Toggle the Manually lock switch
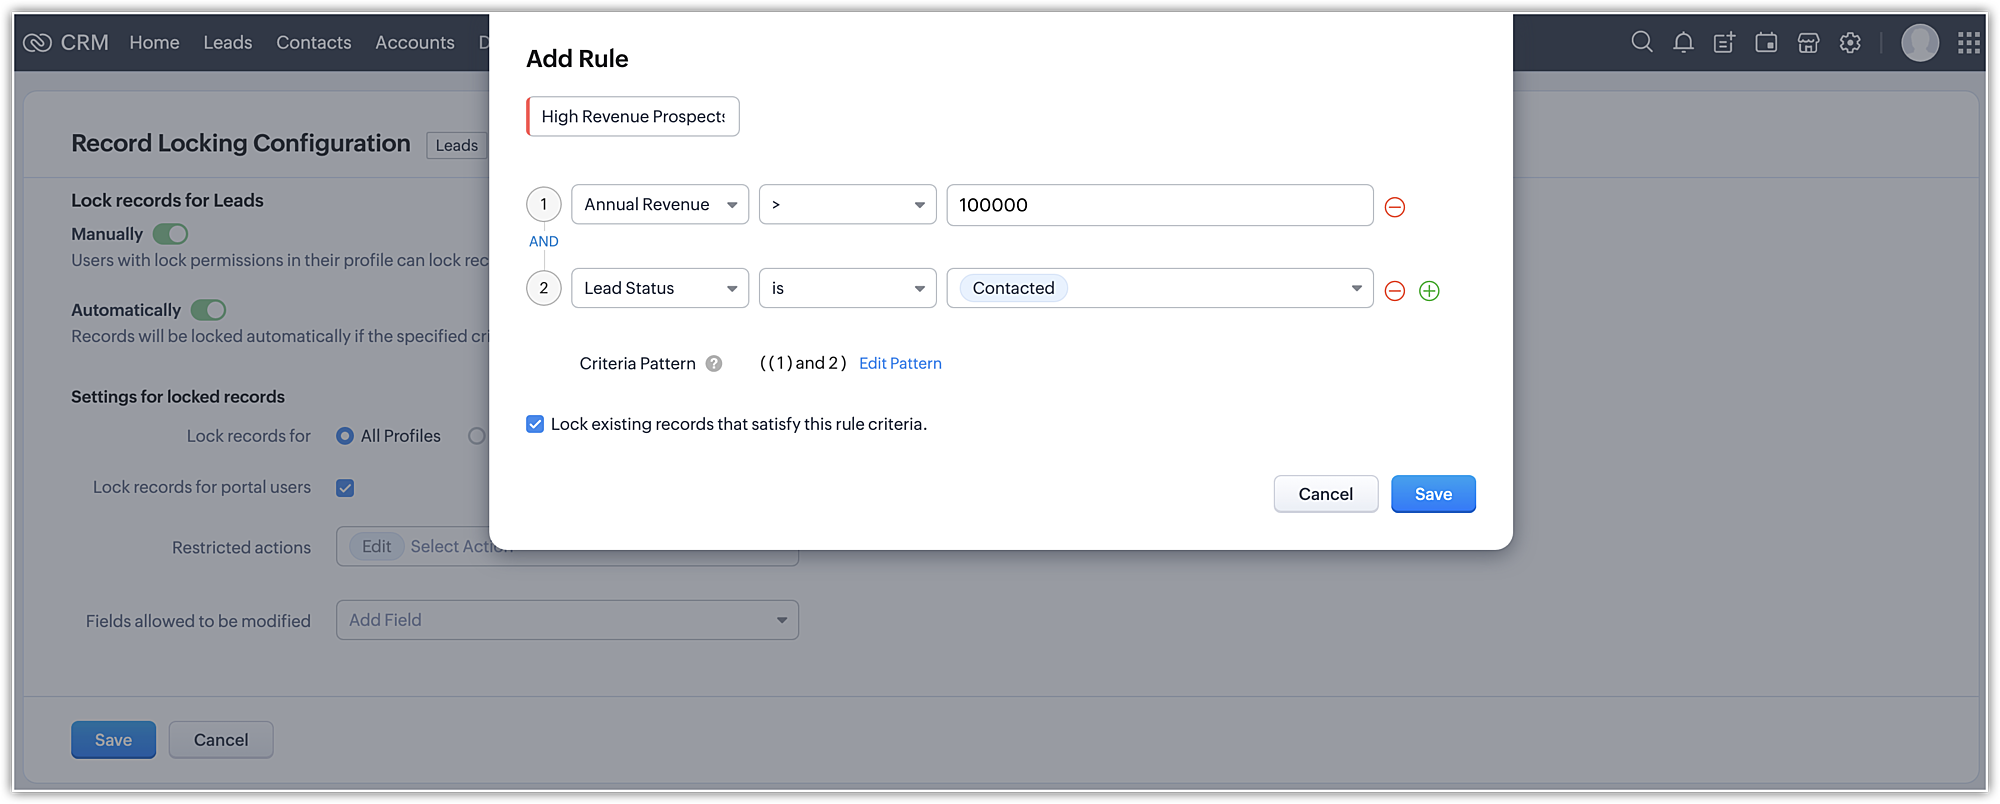This screenshot has height=804, width=2000. point(171,234)
